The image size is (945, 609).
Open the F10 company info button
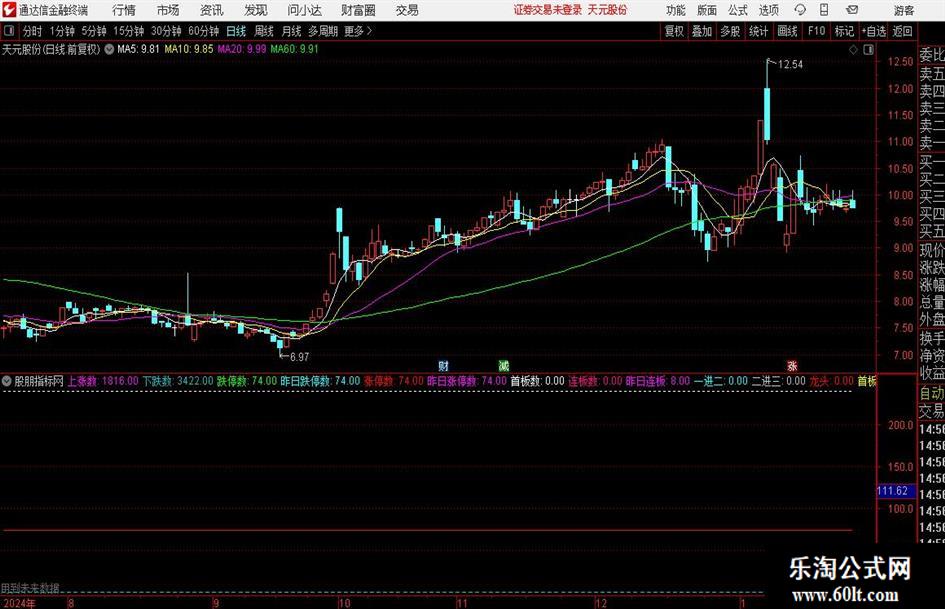coord(816,31)
